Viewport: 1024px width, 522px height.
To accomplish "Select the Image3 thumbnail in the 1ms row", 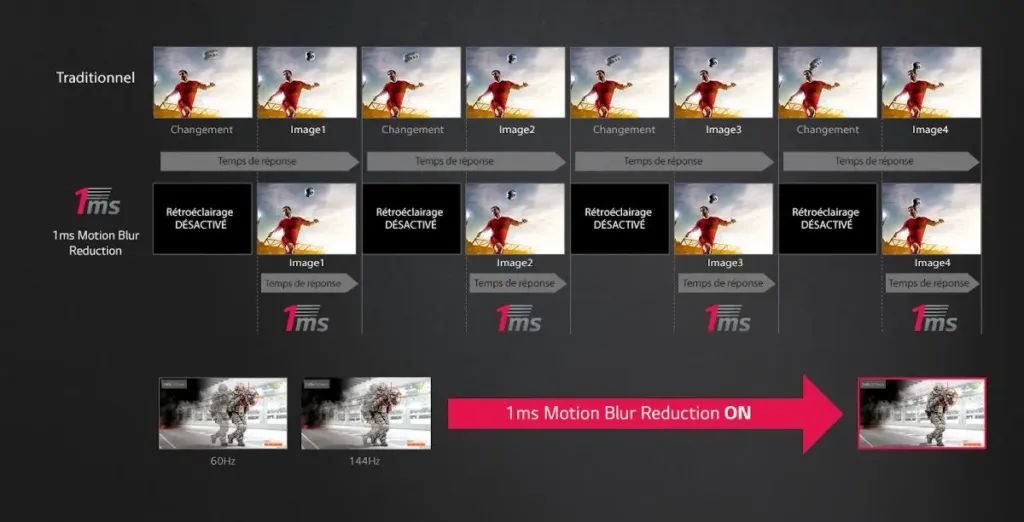I will click(x=723, y=218).
